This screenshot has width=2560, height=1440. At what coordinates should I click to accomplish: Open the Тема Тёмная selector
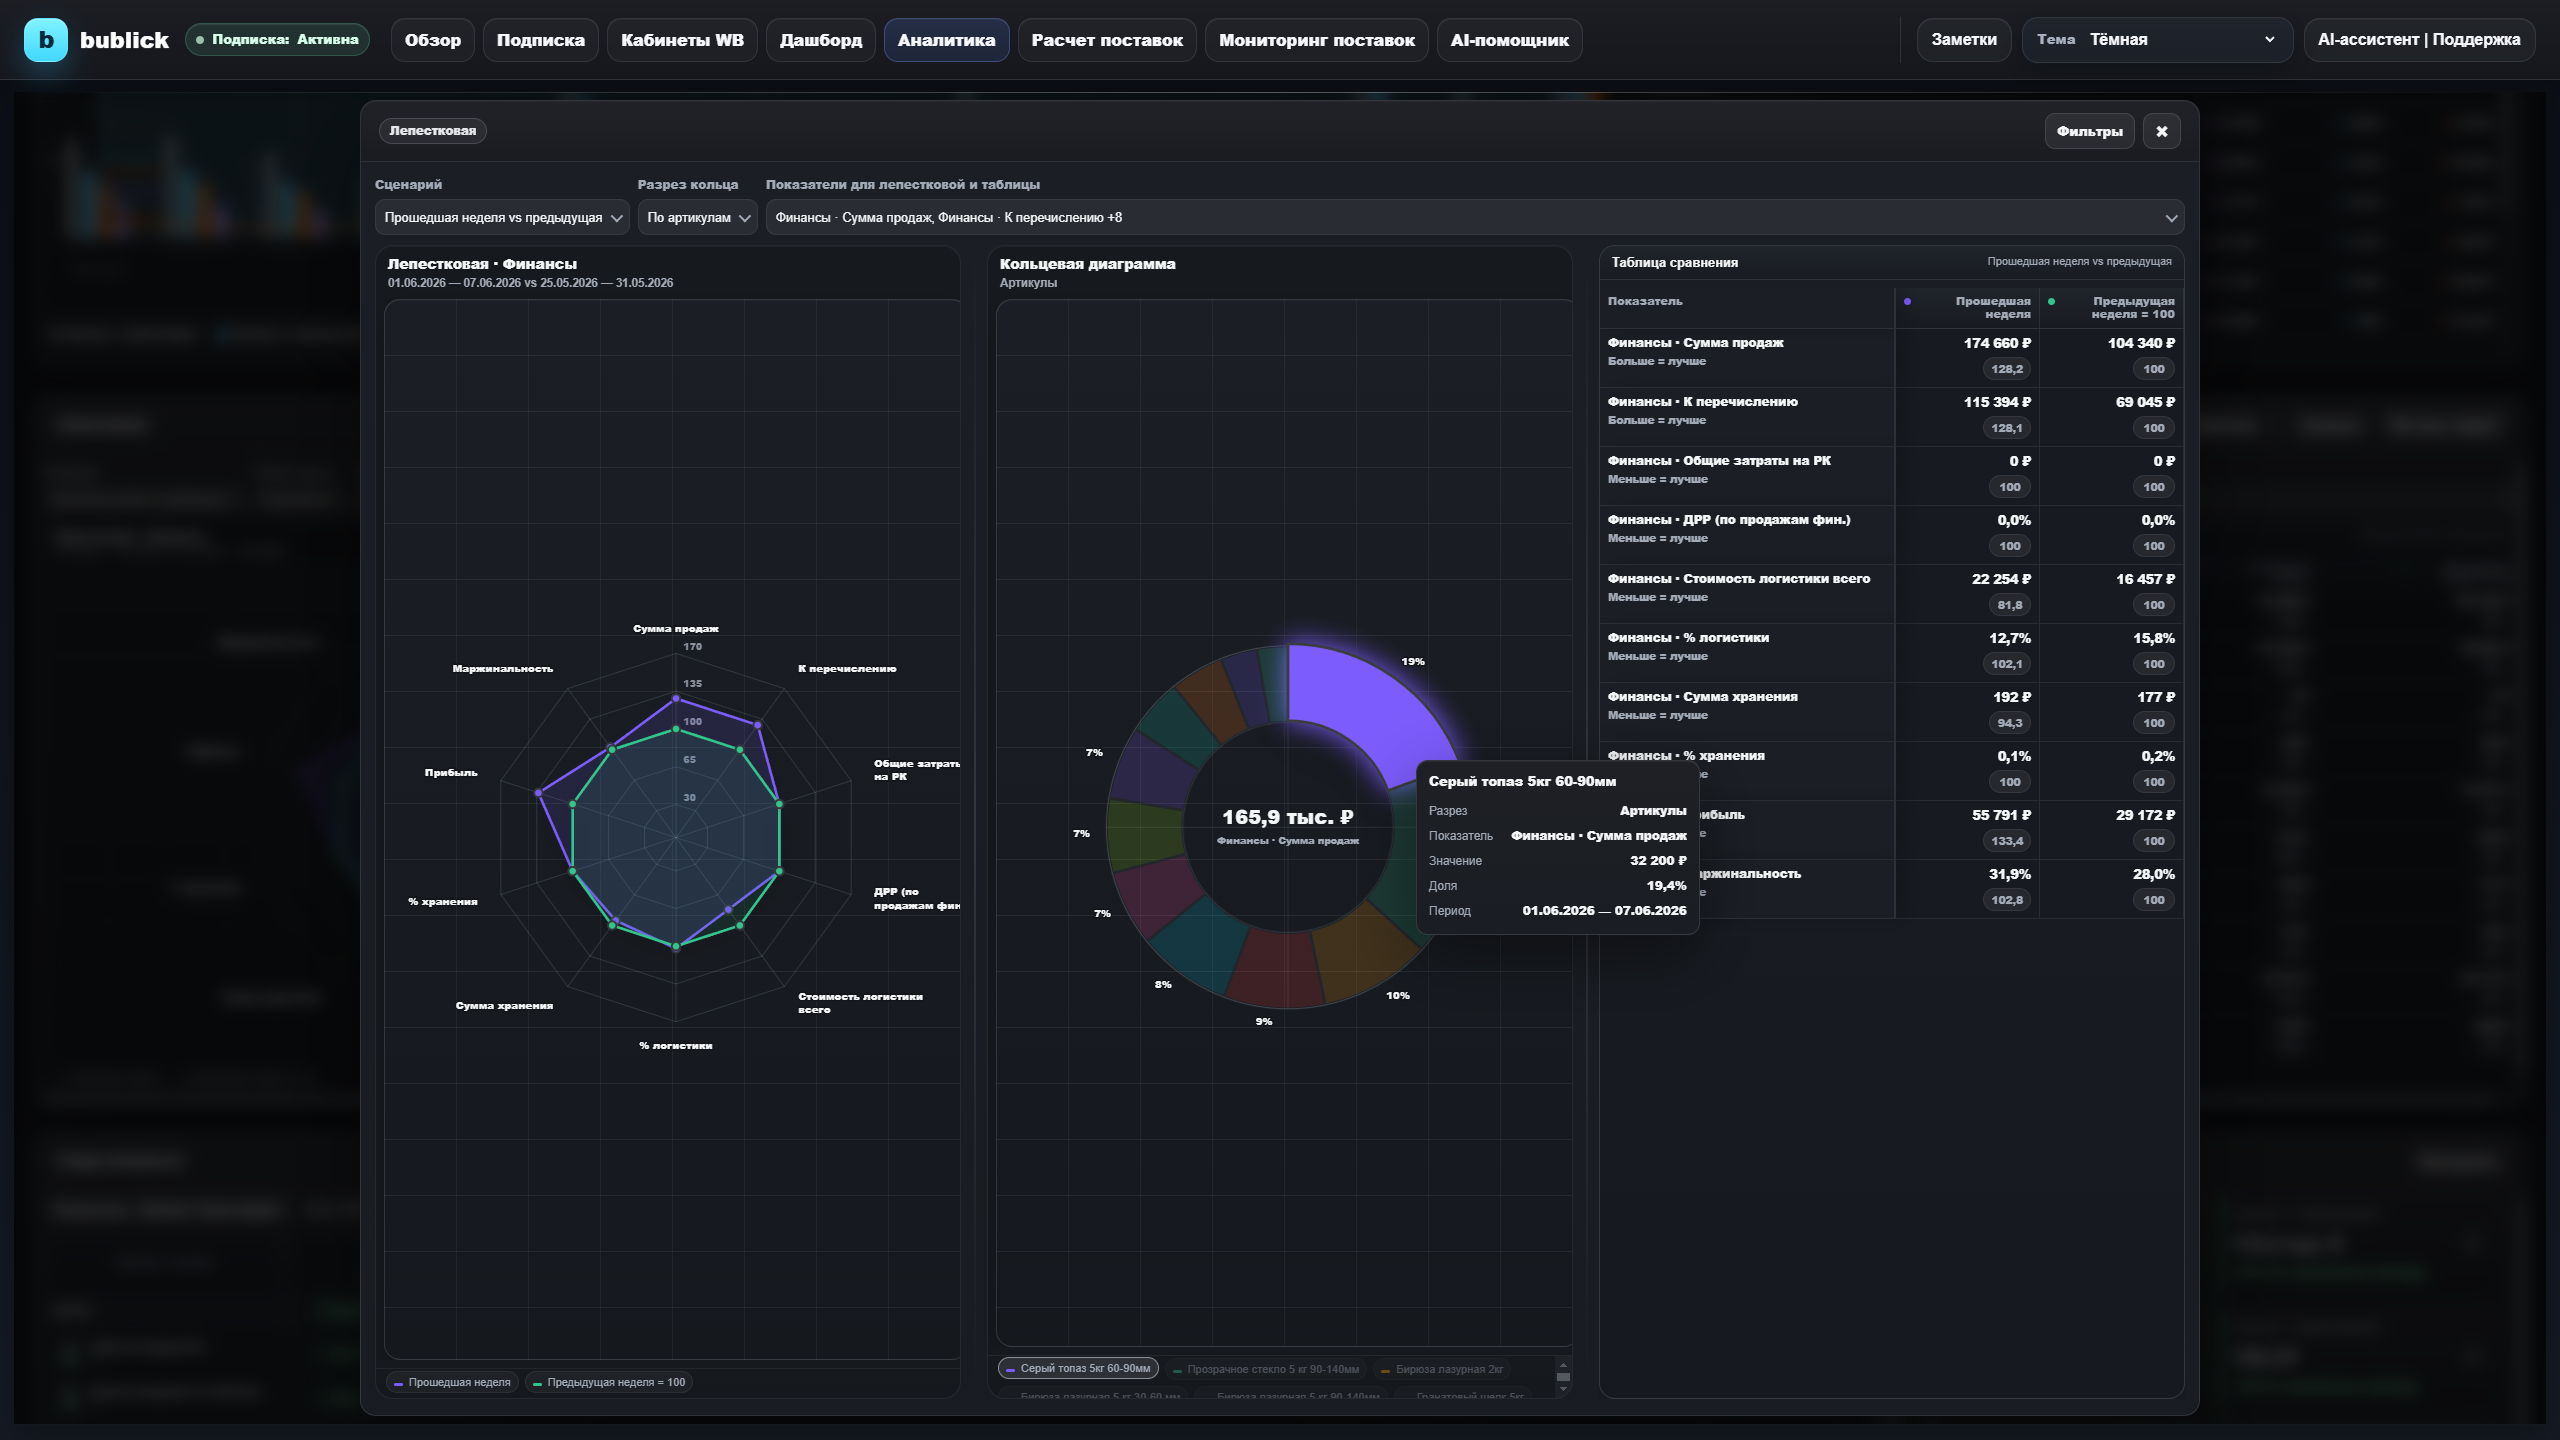tap(2157, 40)
